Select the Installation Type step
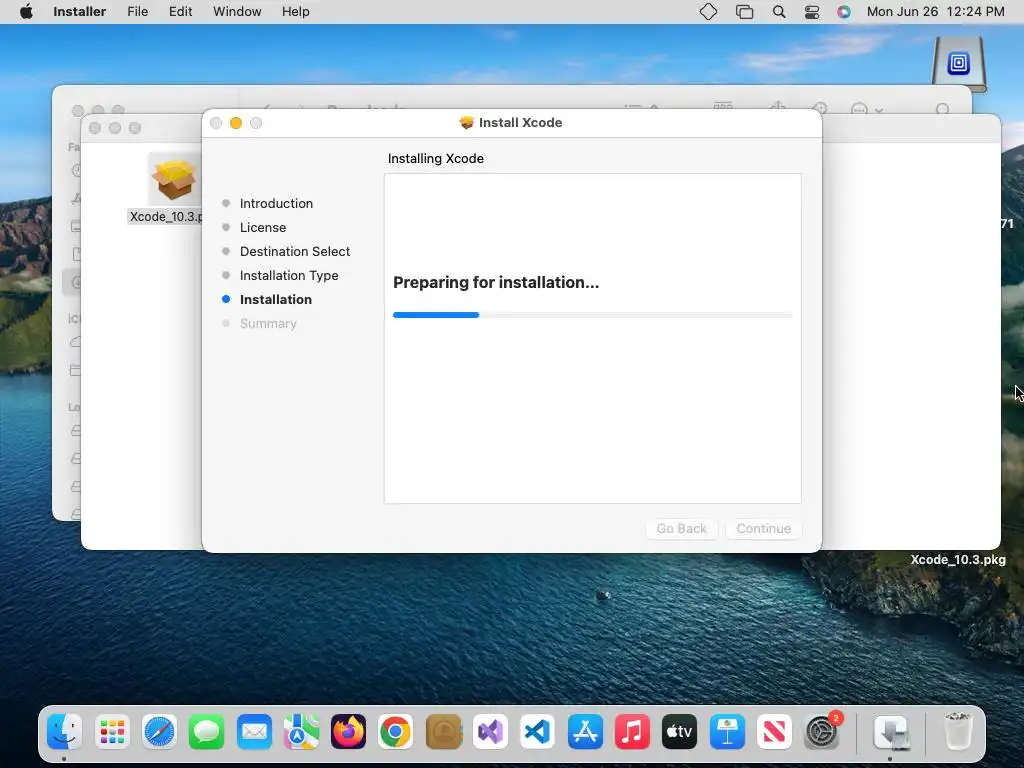Screen dimensions: 1024x768 289,276
